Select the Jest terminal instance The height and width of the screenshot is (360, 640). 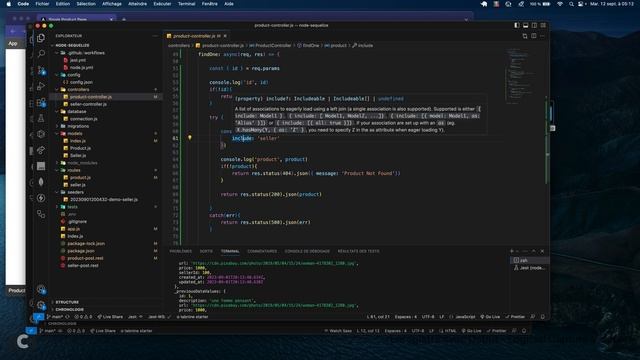[x=529, y=268]
